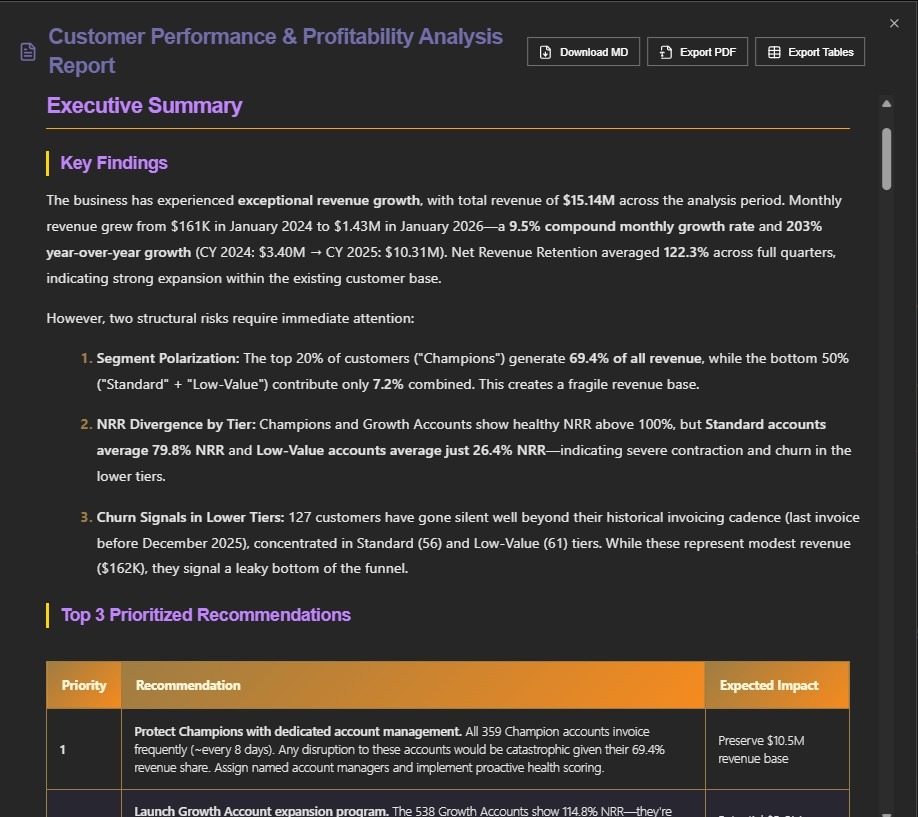Screen dimensions: 918x817
Task: Click the Priority column header
Action: click(83, 685)
